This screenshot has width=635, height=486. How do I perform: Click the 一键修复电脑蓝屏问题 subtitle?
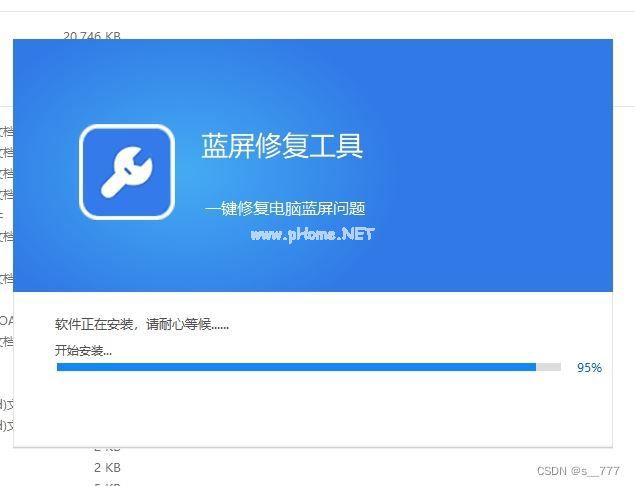285,209
